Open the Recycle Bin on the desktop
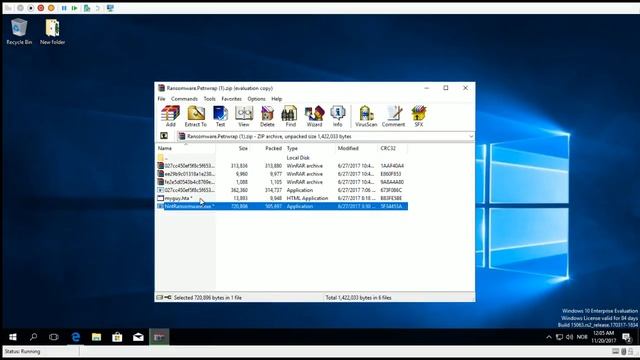 point(19,31)
